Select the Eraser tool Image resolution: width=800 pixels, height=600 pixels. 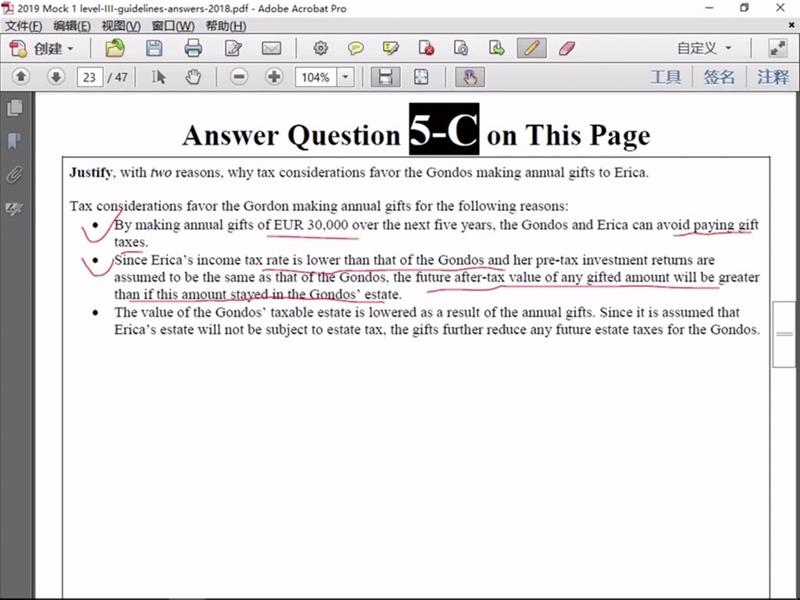click(567, 48)
